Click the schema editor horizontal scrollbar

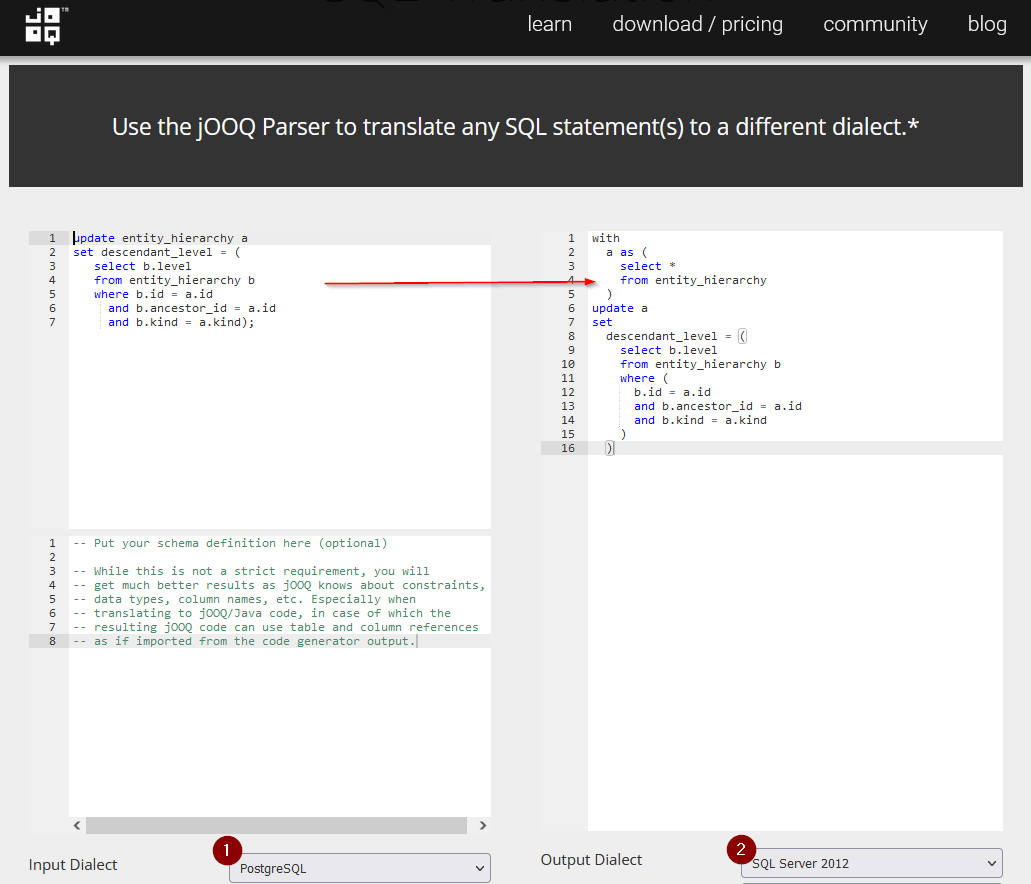[276, 825]
